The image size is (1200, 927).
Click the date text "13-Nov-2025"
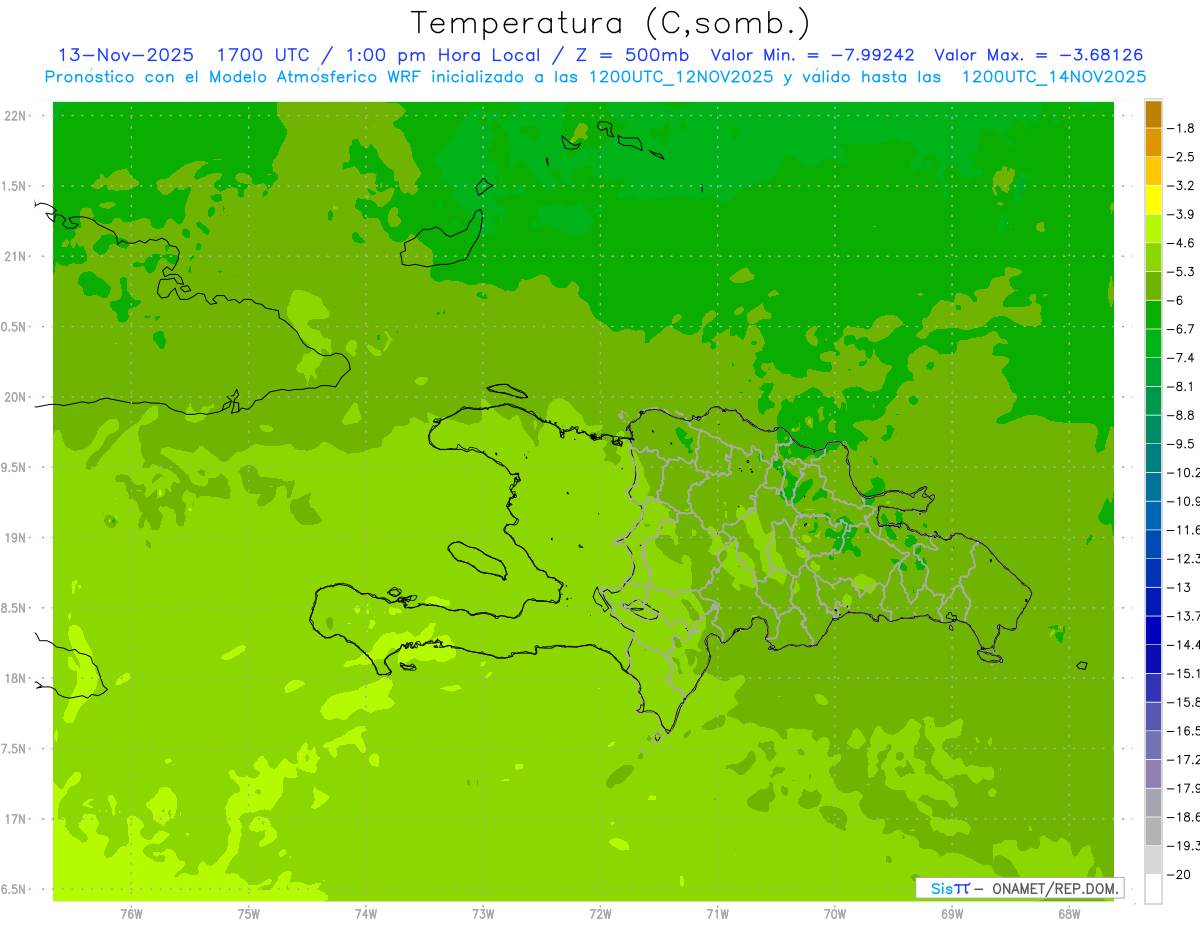(126, 55)
